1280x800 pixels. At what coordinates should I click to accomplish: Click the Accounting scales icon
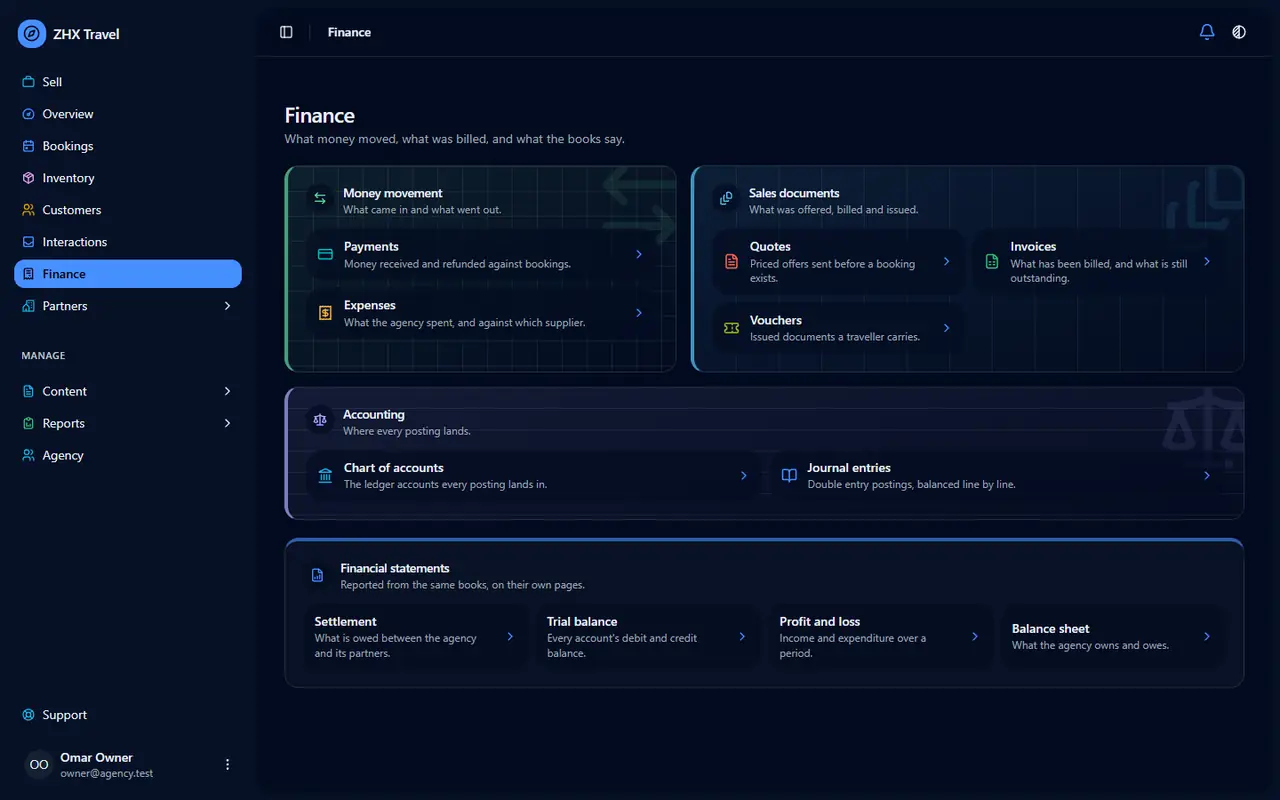(320, 420)
